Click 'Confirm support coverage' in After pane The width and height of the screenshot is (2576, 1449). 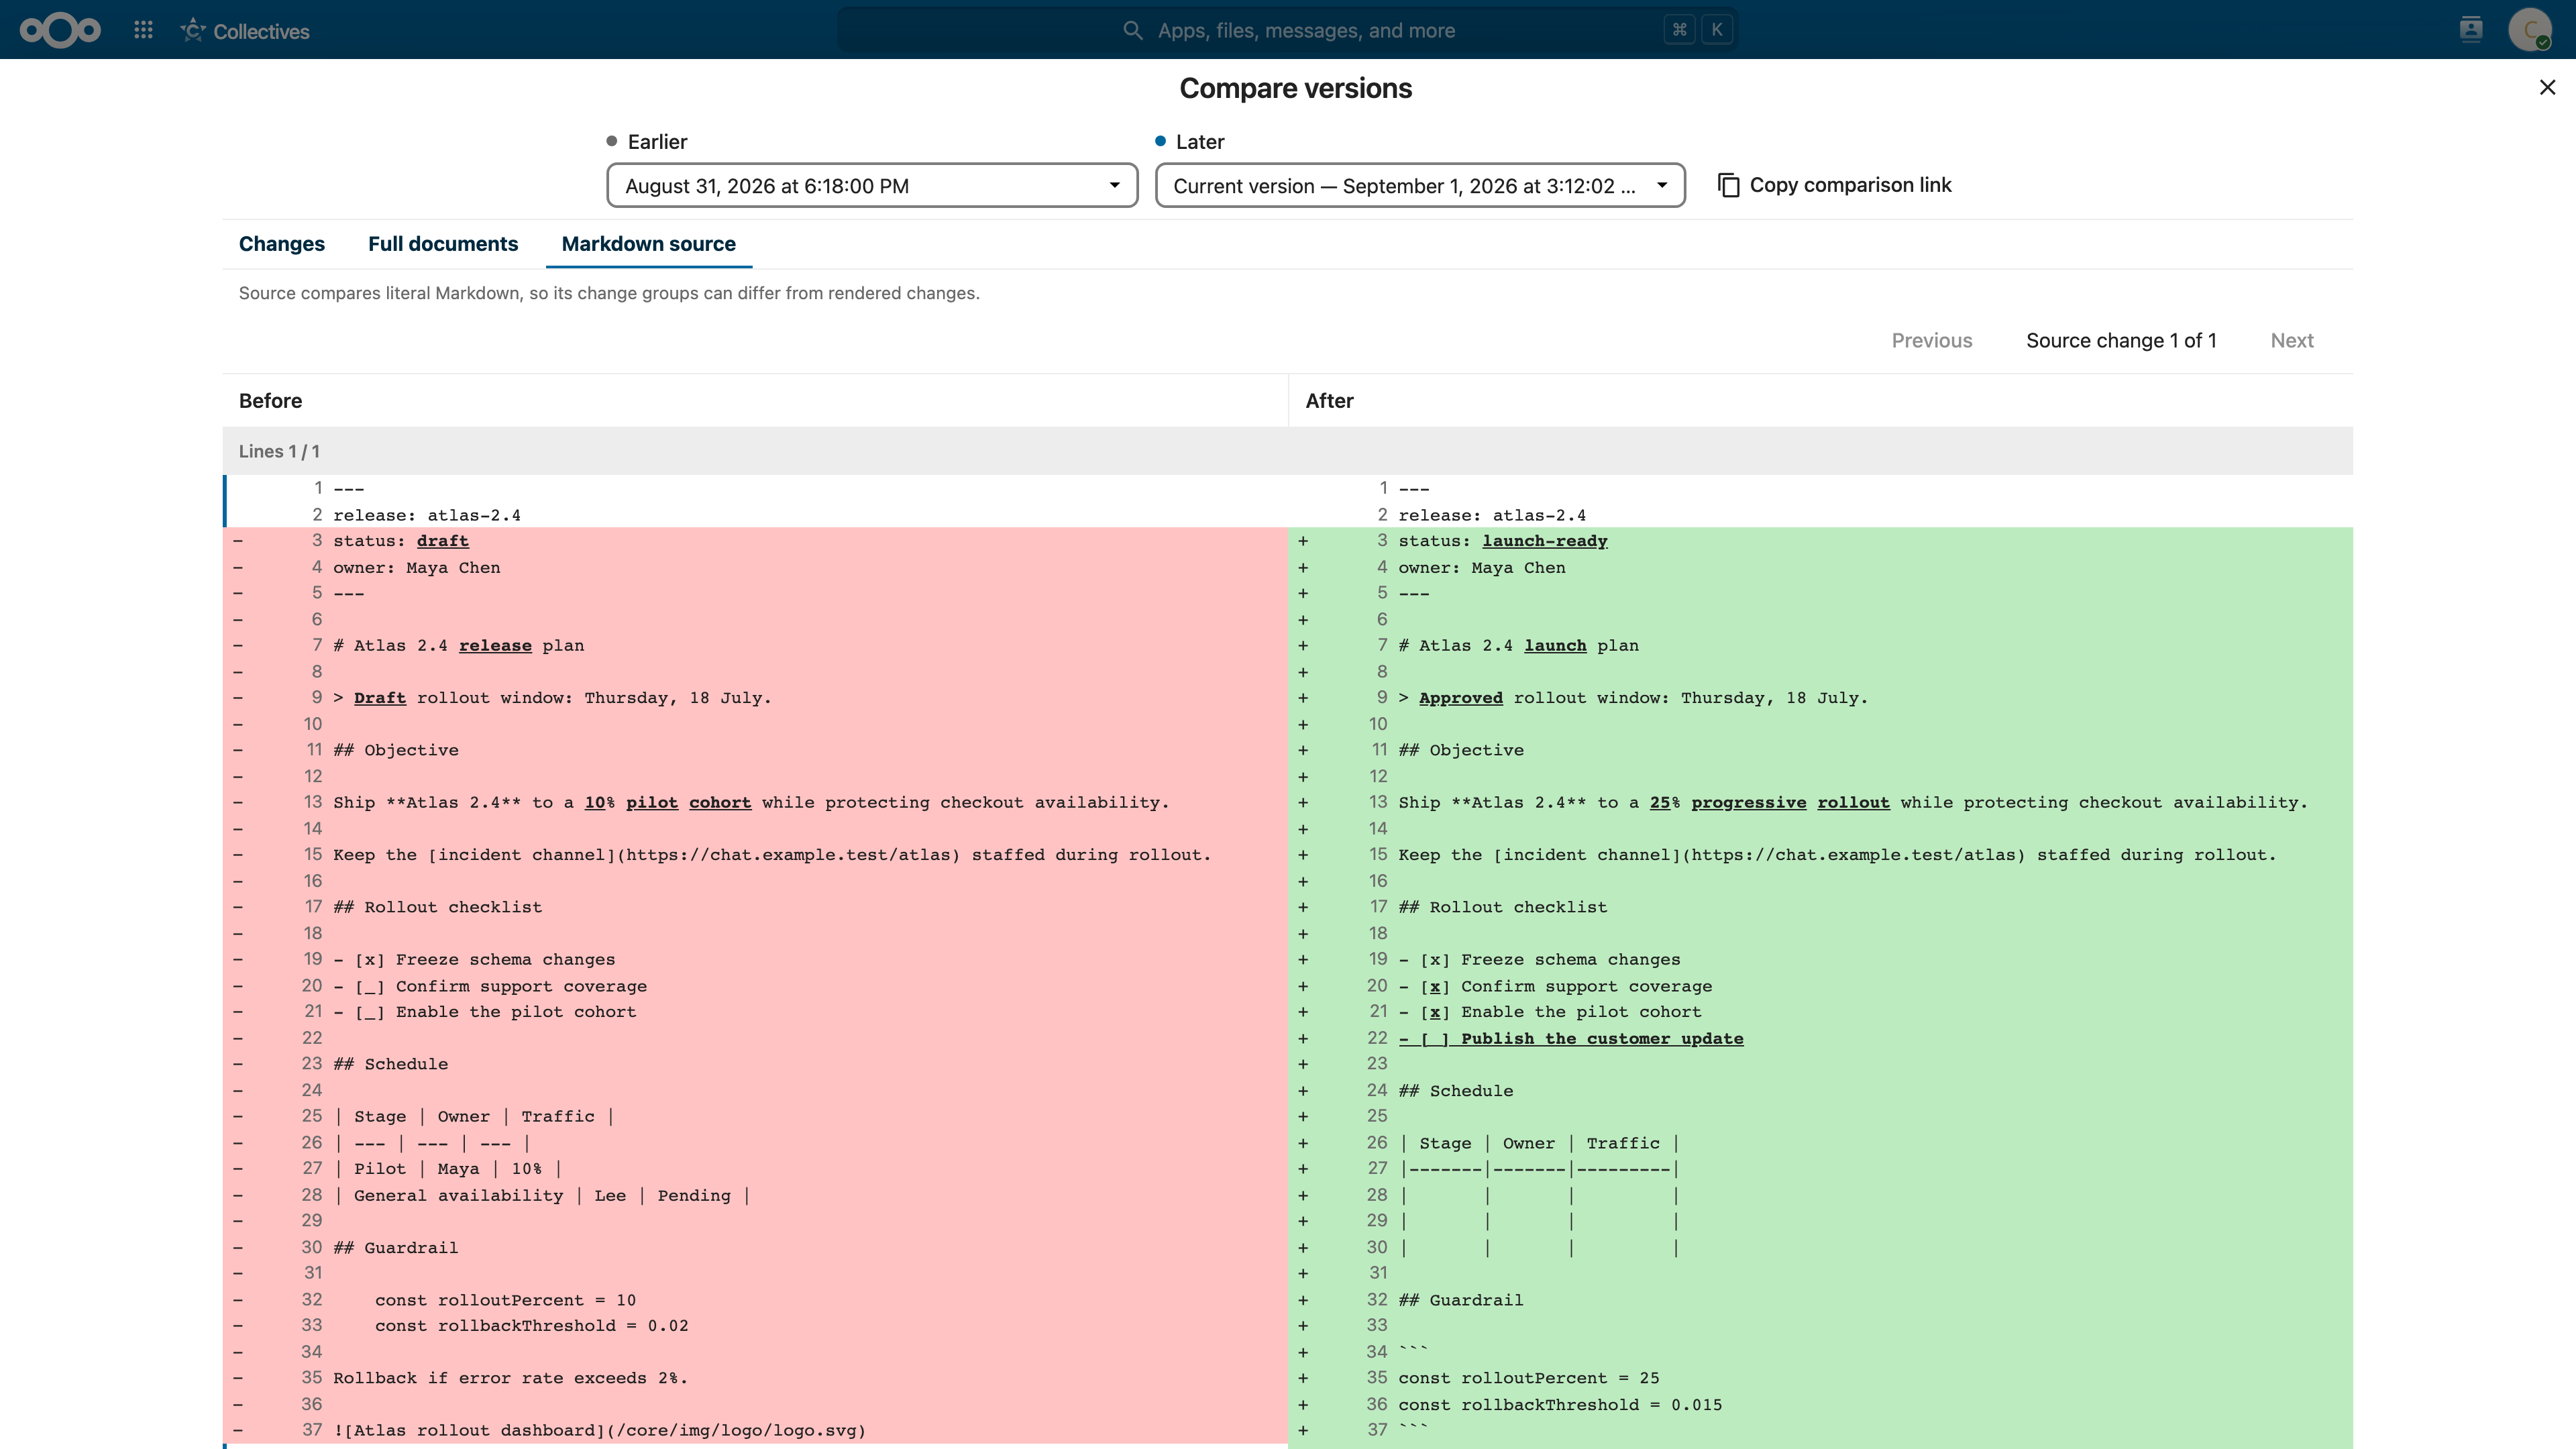coord(1555,987)
